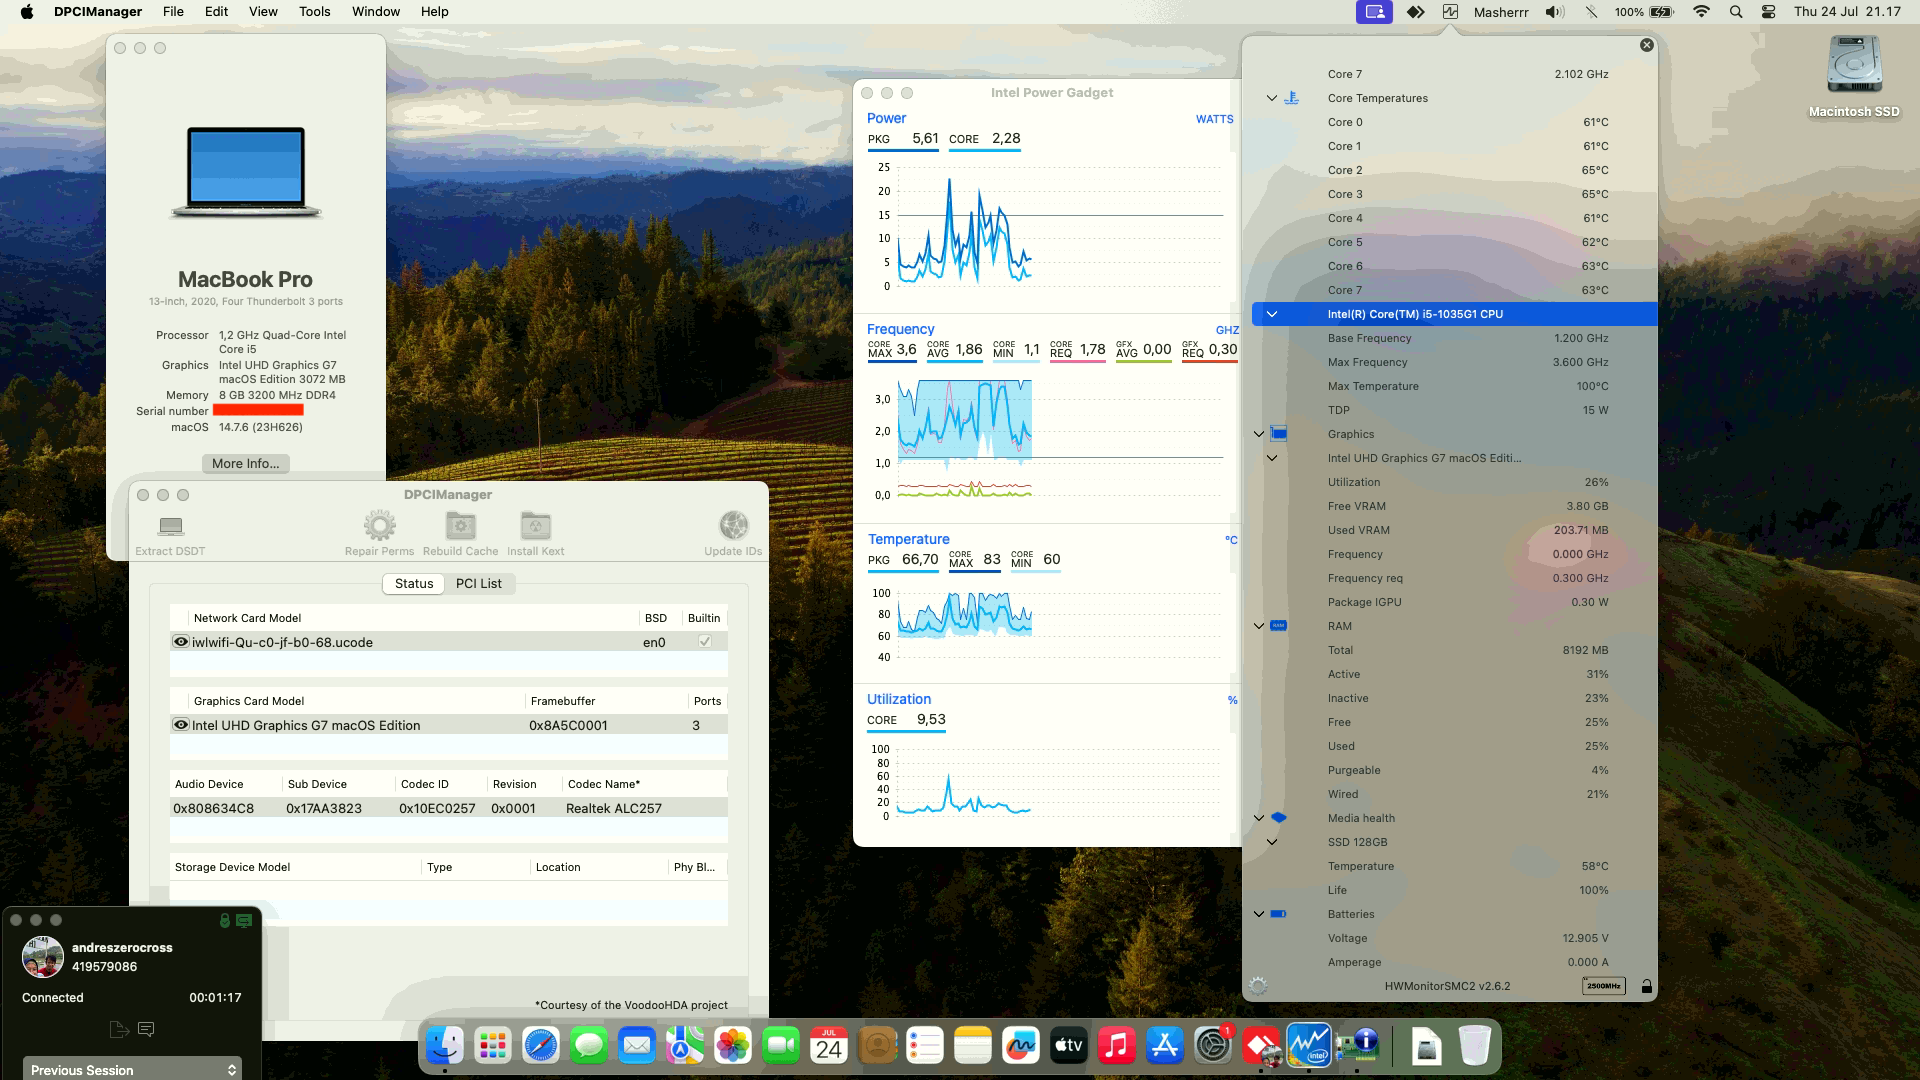The width and height of the screenshot is (1920, 1080).
Task: Run Rebuild Cache from the DPCIManager toolbar
Action: coord(460,527)
